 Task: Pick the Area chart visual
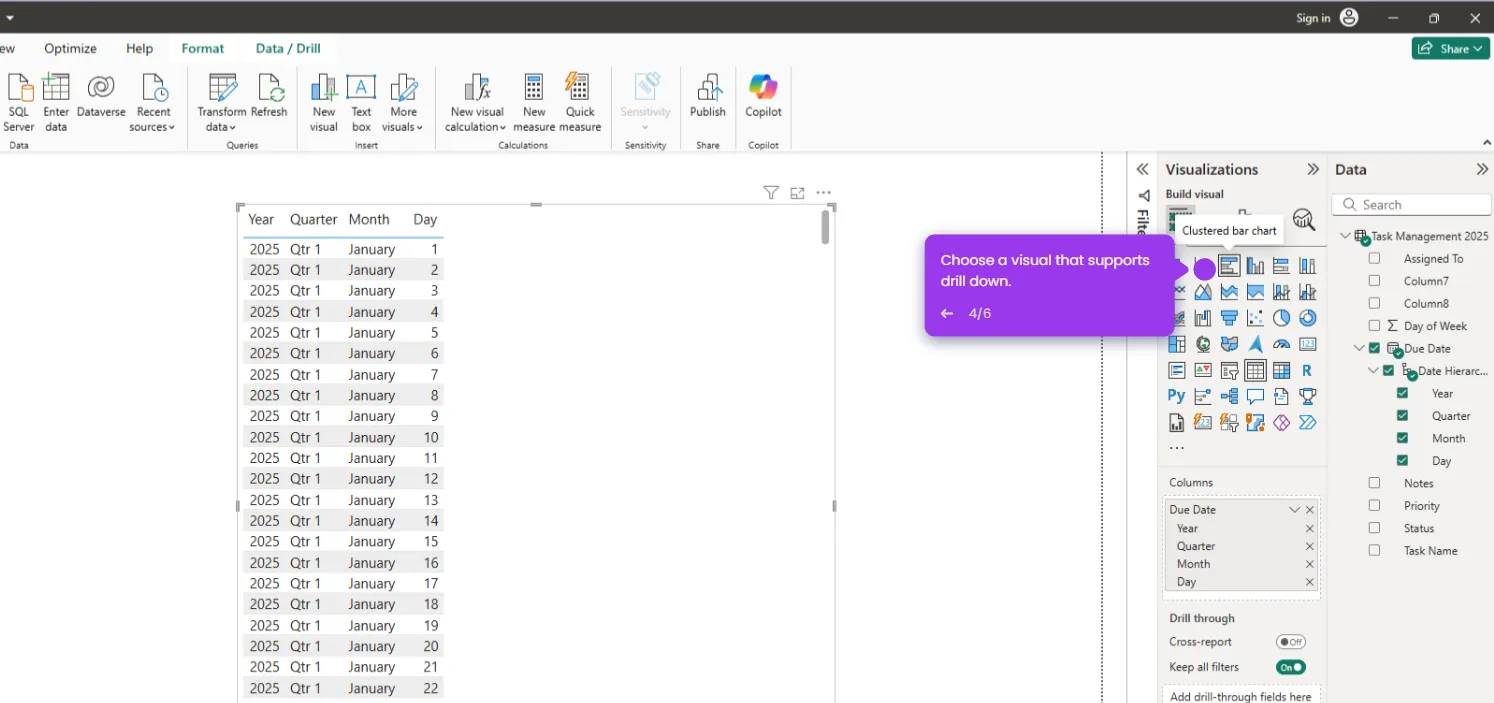click(1203, 292)
